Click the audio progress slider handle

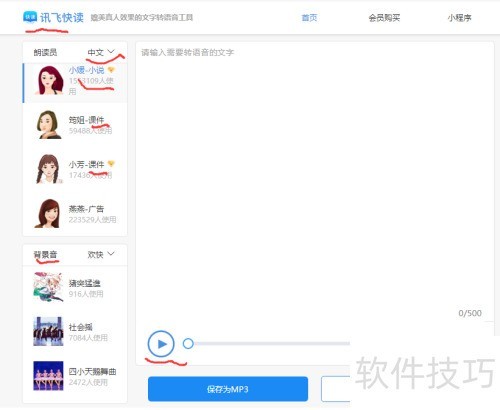[188, 343]
